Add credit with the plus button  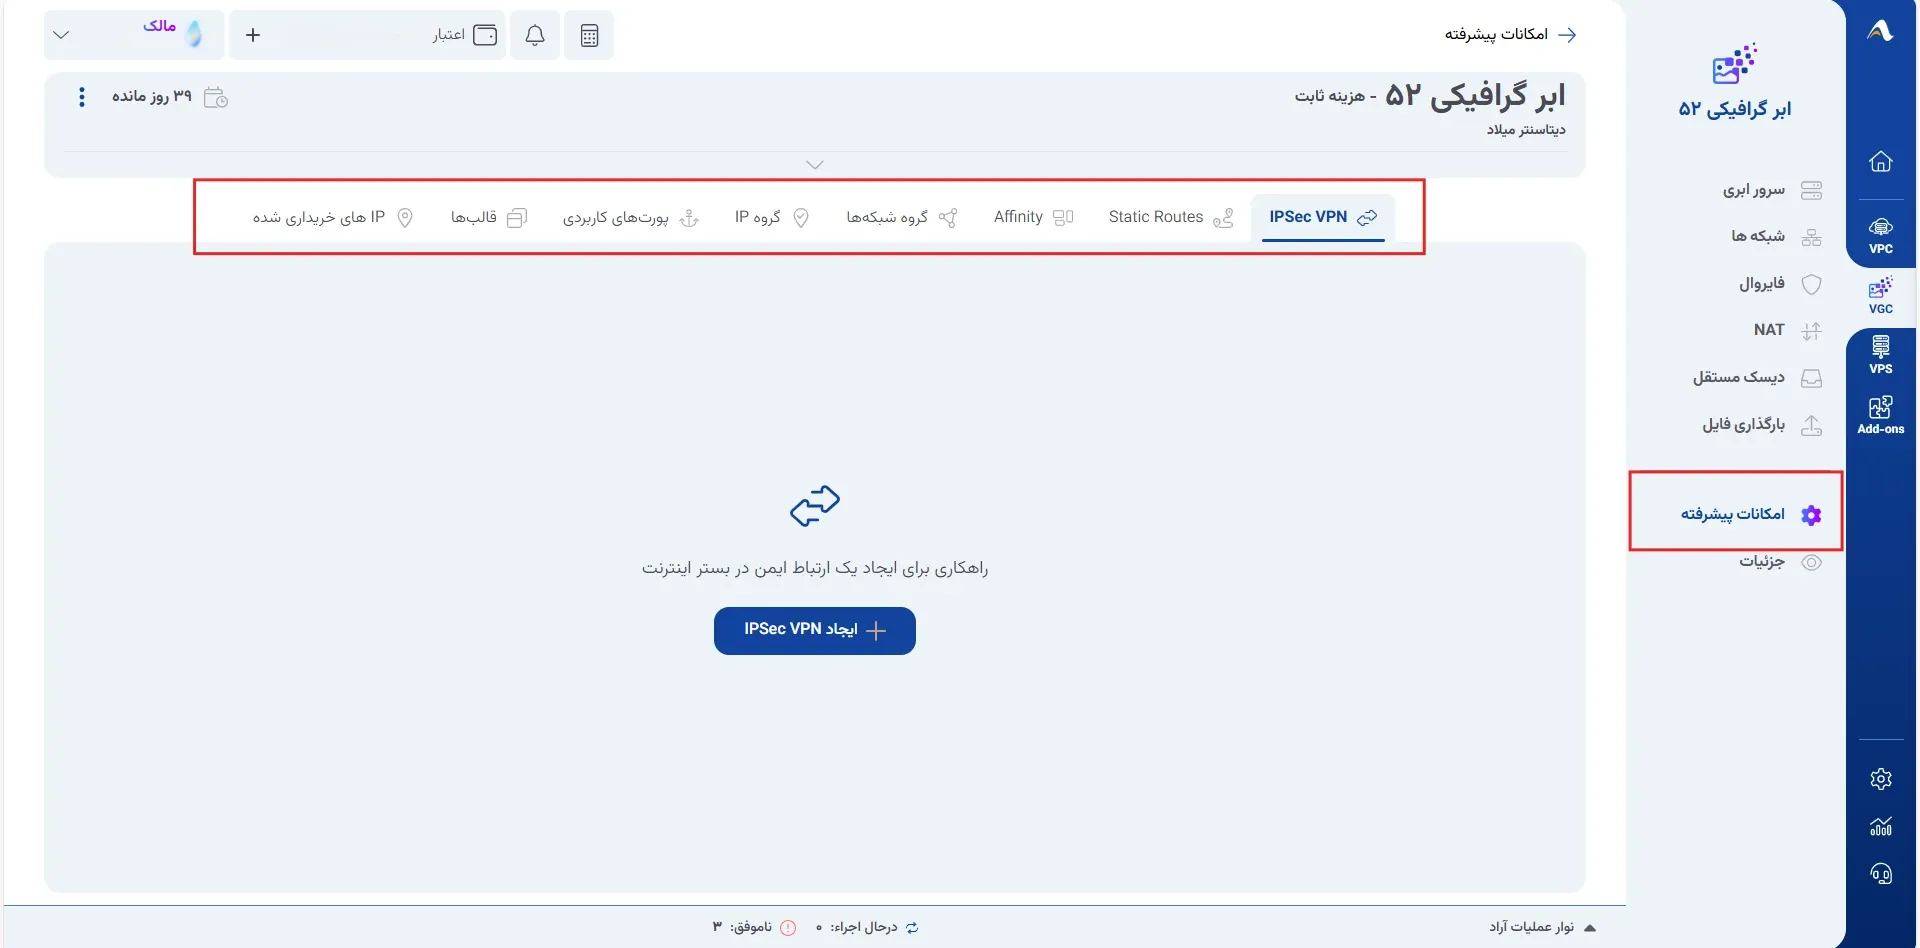point(253,35)
